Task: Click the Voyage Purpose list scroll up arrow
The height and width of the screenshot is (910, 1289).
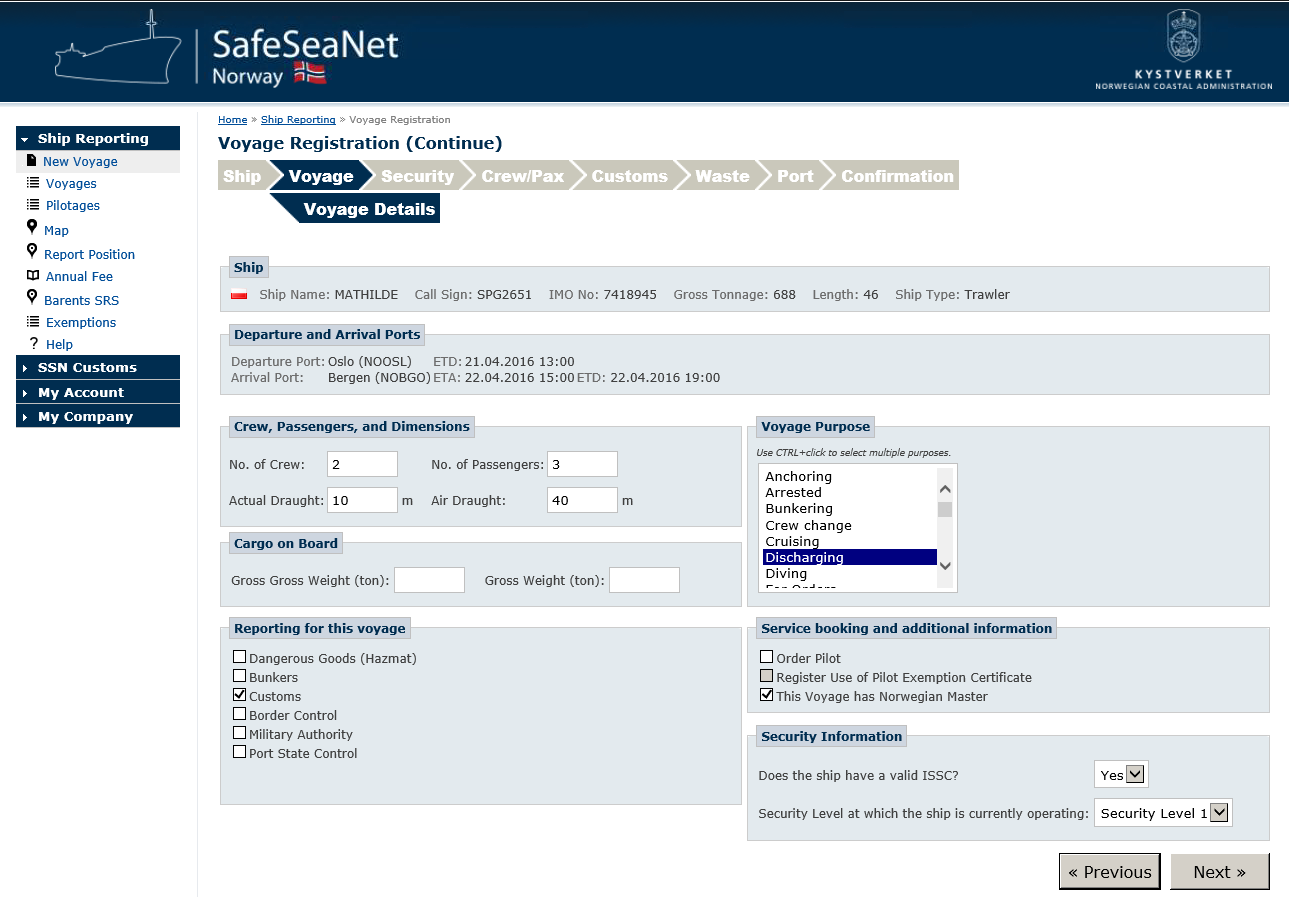Action: pos(945,490)
